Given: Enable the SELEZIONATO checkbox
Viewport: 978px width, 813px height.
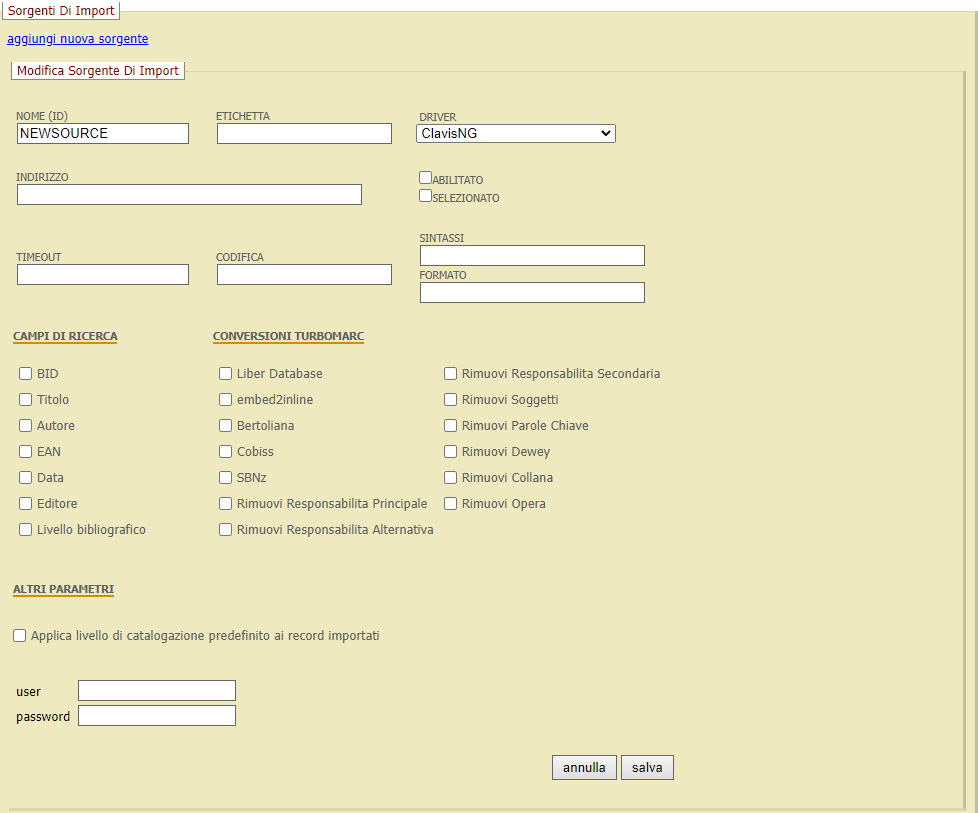Looking at the screenshot, I should pyautogui.click(x=425, y=196).
